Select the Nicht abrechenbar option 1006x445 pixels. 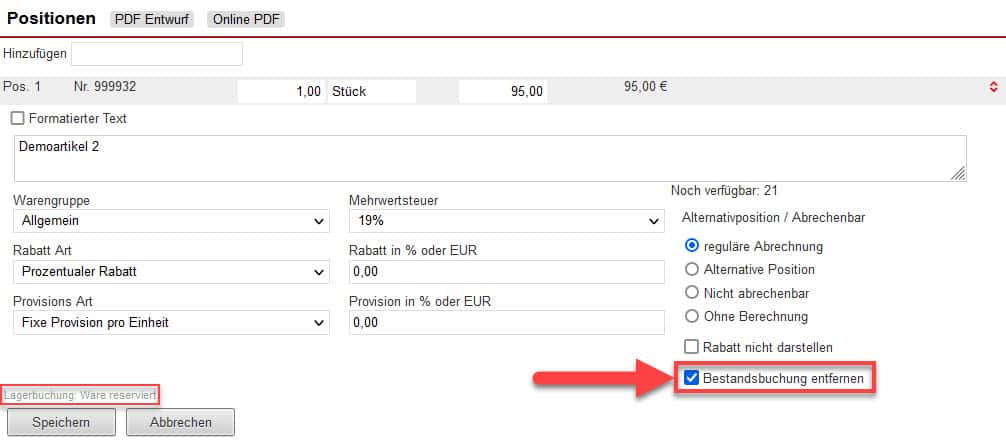pyautogui.click(x=691, y=293)
